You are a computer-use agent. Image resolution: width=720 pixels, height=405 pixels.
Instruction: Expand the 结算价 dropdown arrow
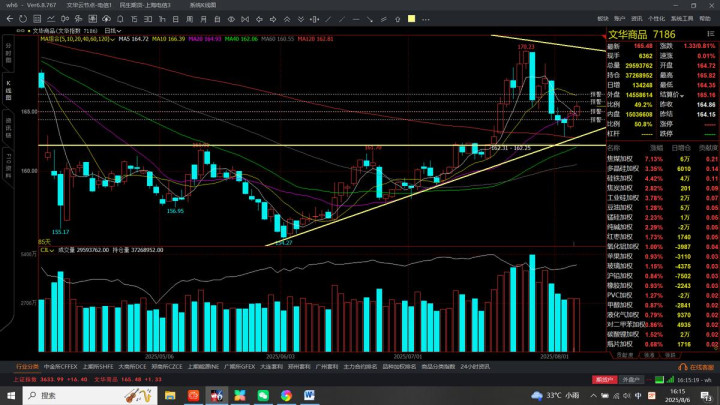tap(682, 95)
